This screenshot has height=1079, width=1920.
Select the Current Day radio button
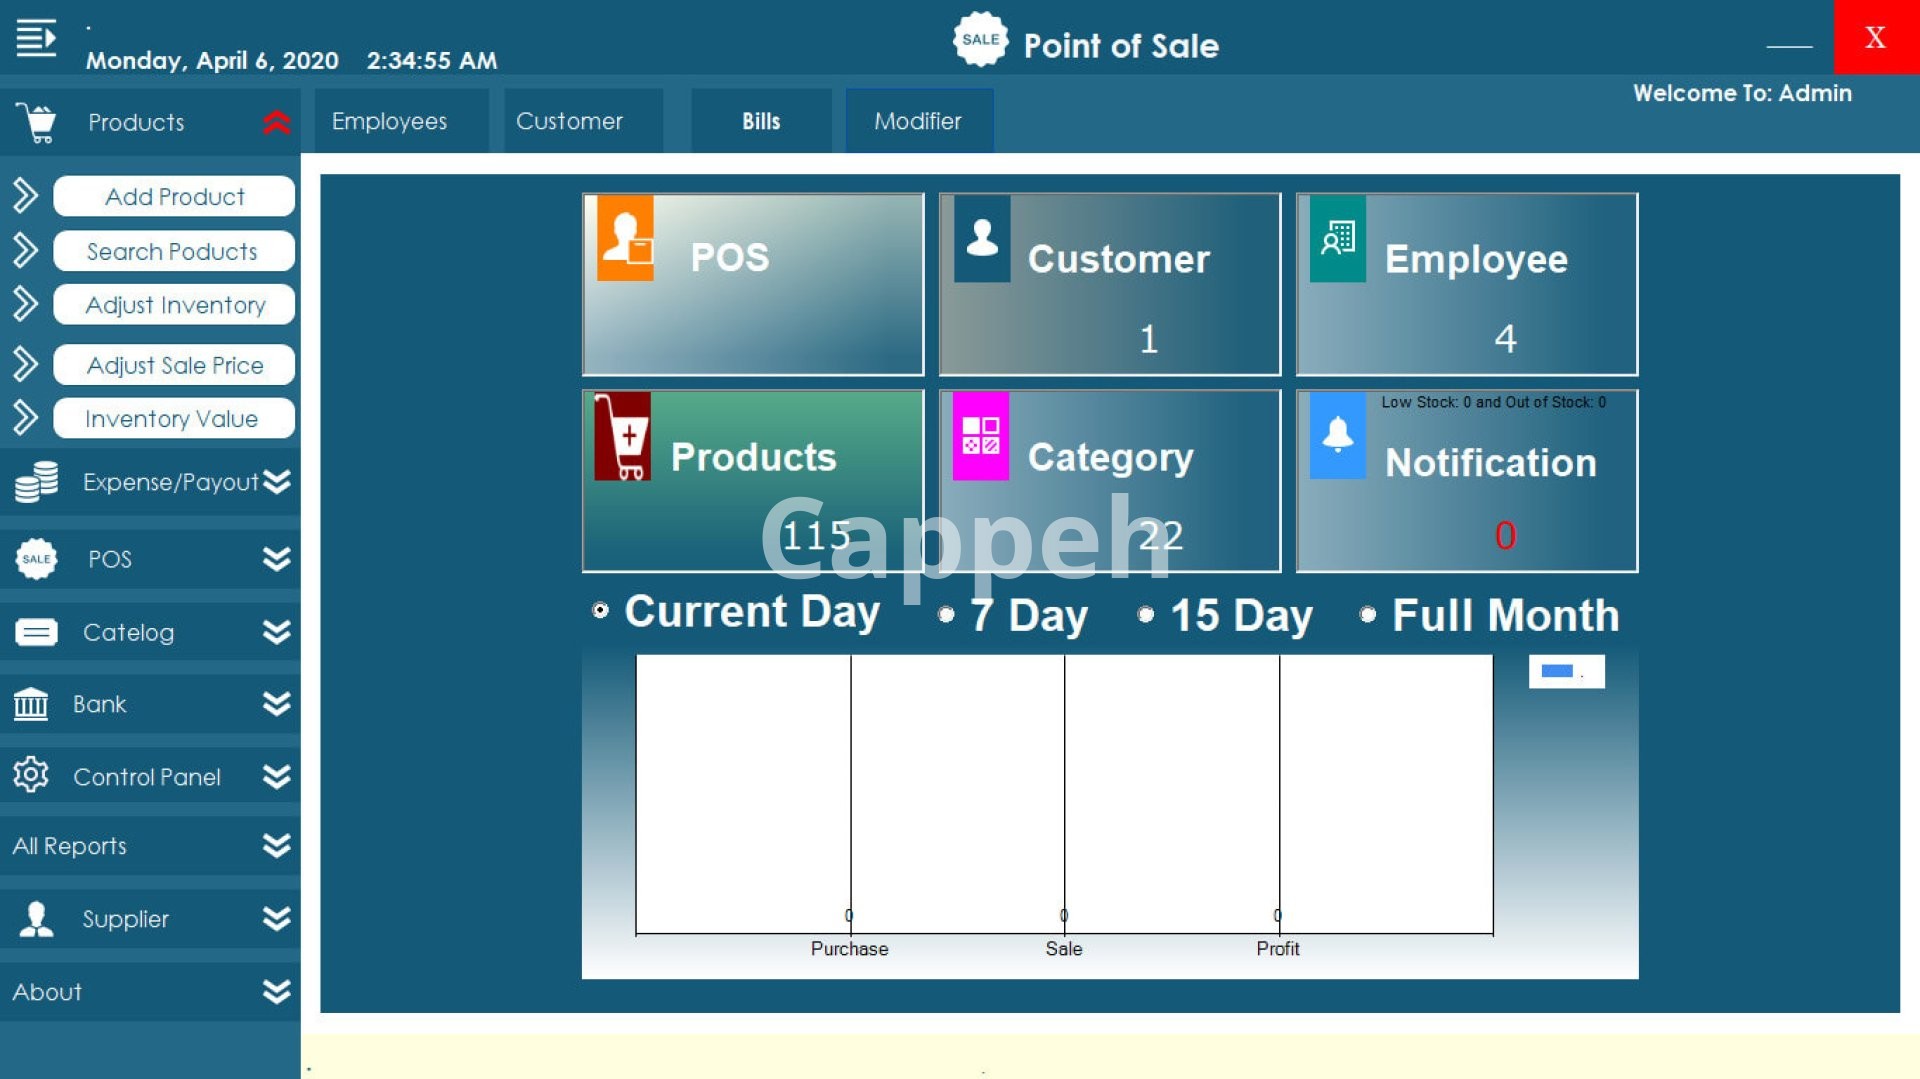pos(600,610)
